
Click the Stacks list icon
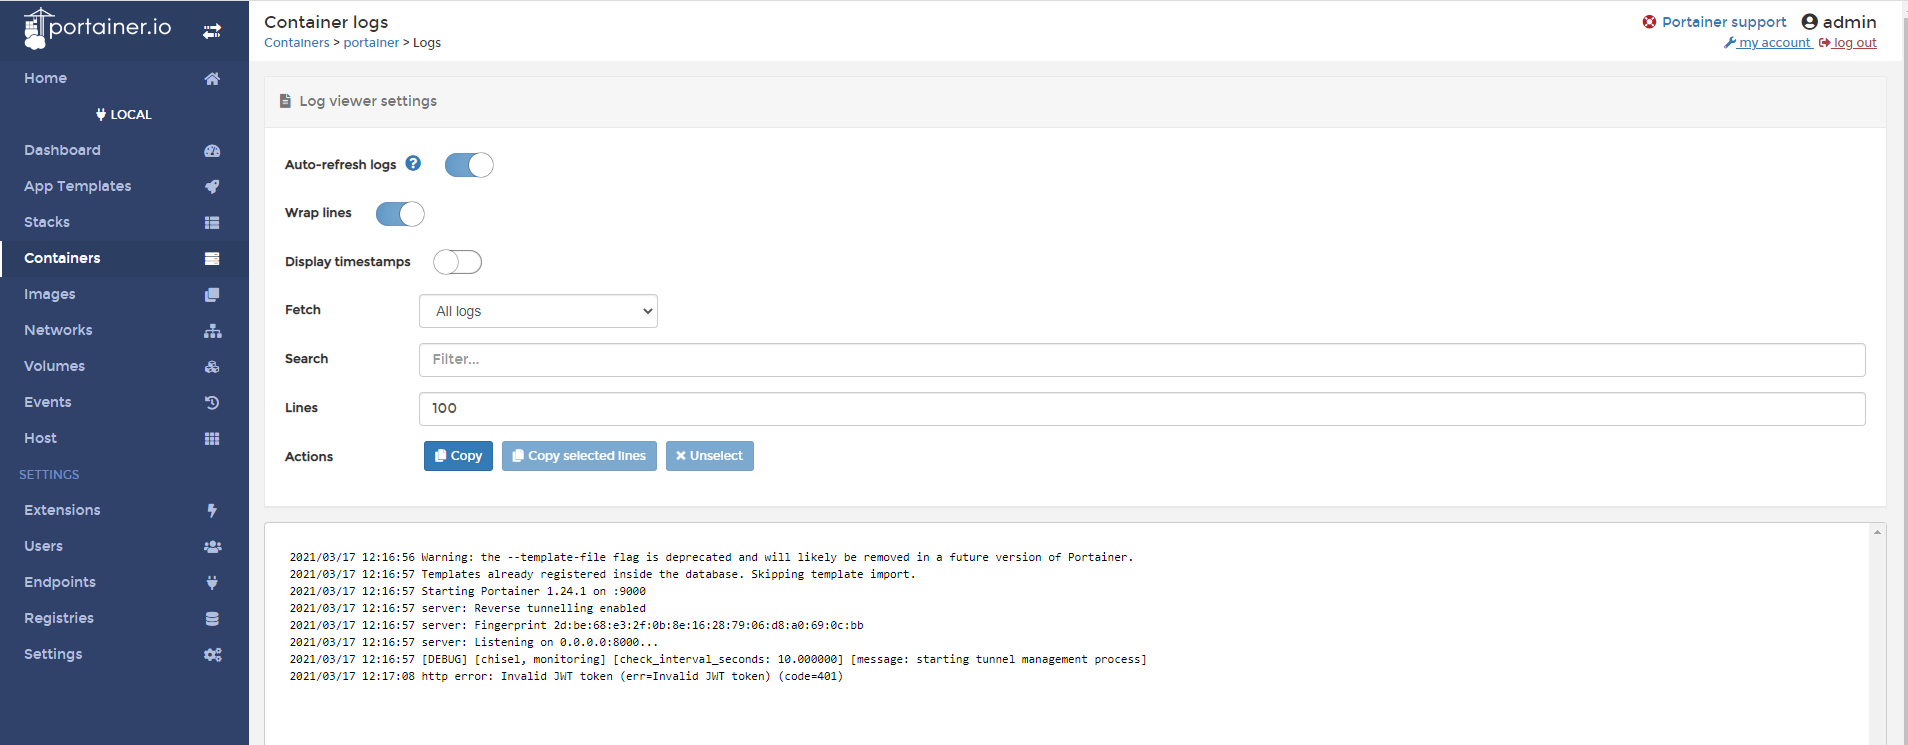click(x=212, y=222)
